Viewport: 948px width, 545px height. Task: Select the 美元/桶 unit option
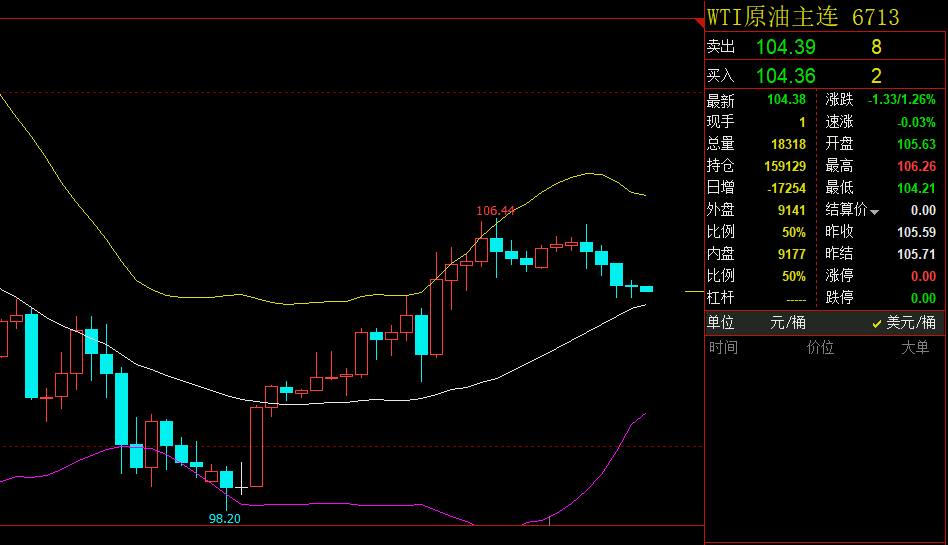pos(904,323)
